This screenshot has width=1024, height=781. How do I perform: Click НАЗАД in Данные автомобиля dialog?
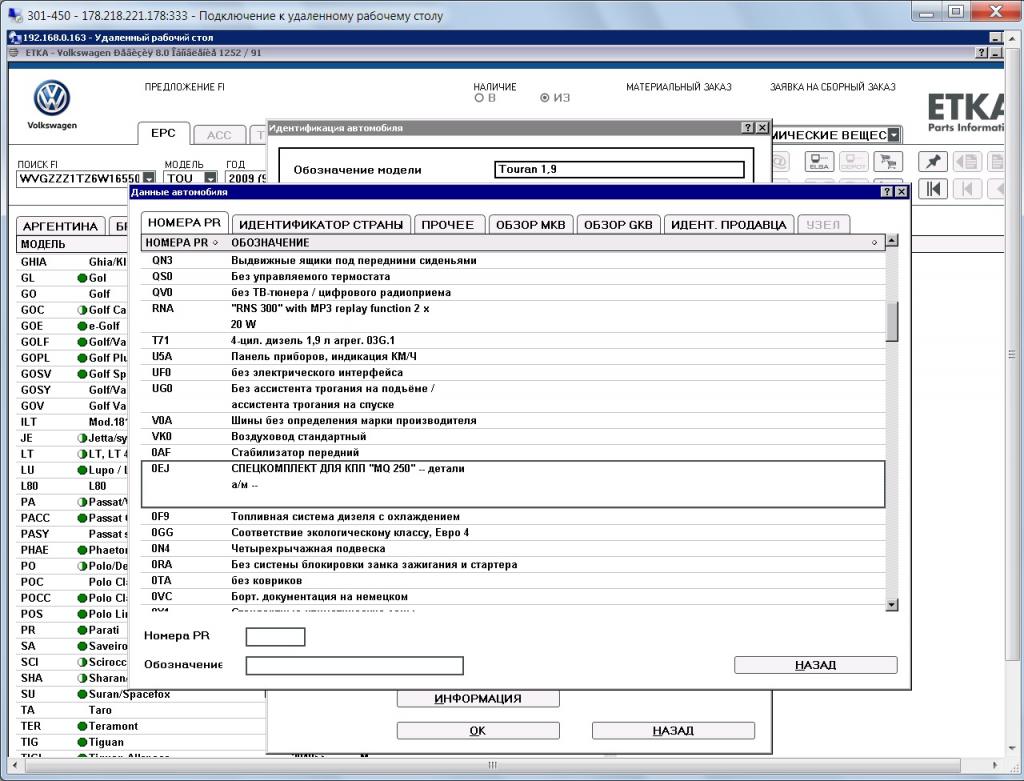tap(816, 665)
